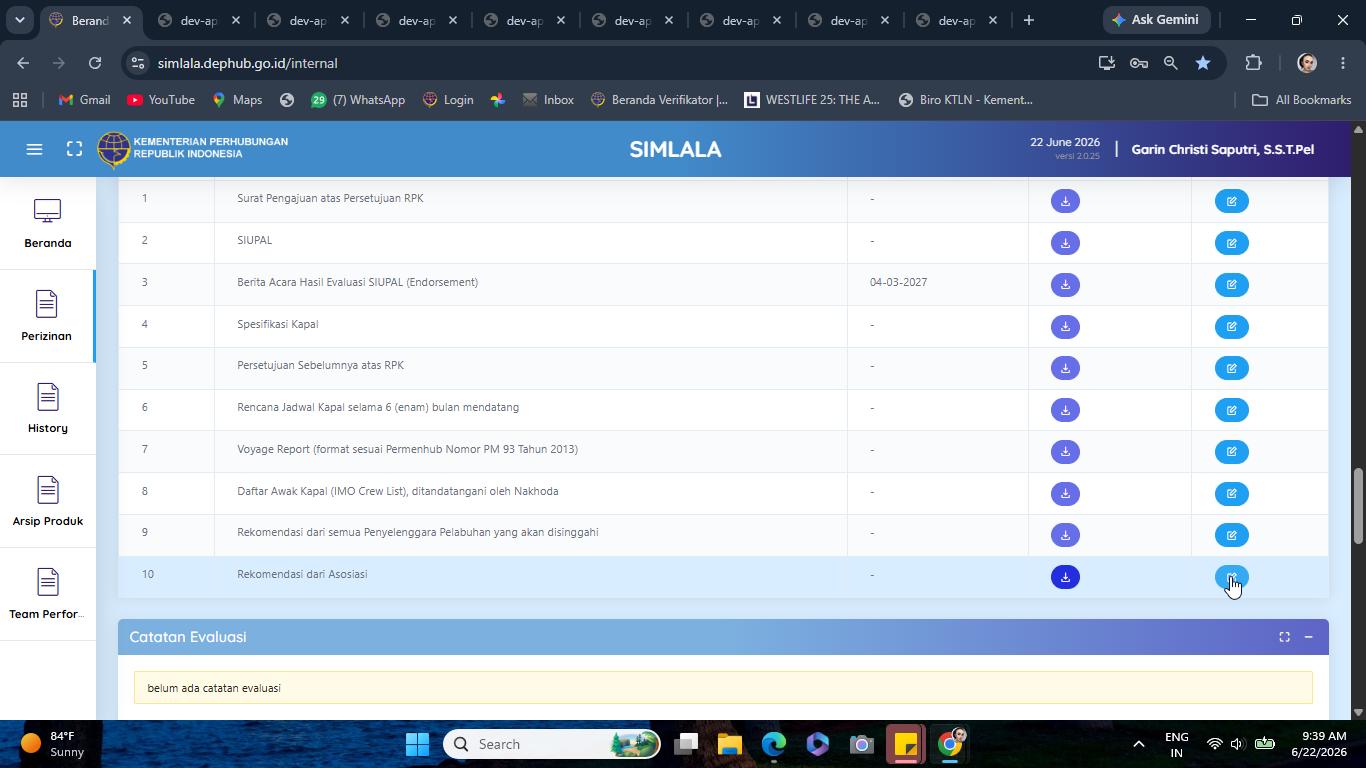Download Rekomendasi dari Asosiasi file
1366x768 pixels.
coord(1065,577)
